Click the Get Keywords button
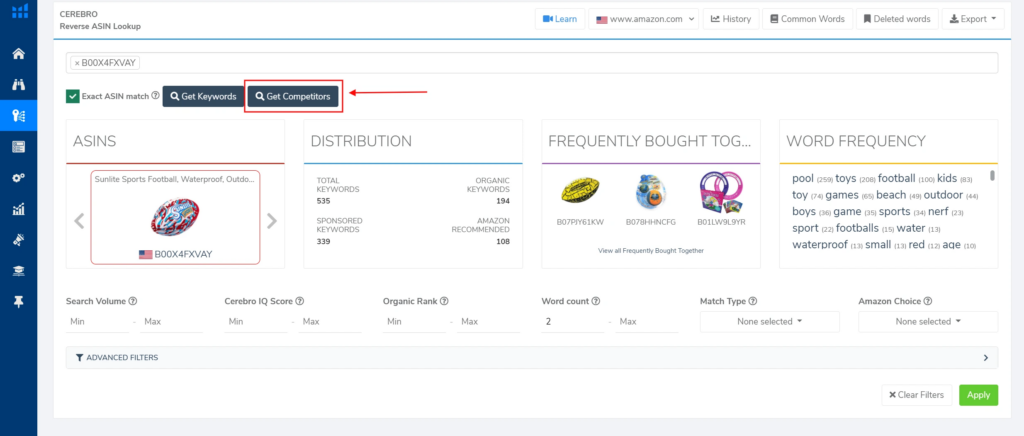The height and width of the screenshot is (436, 1024). [203, 97]
